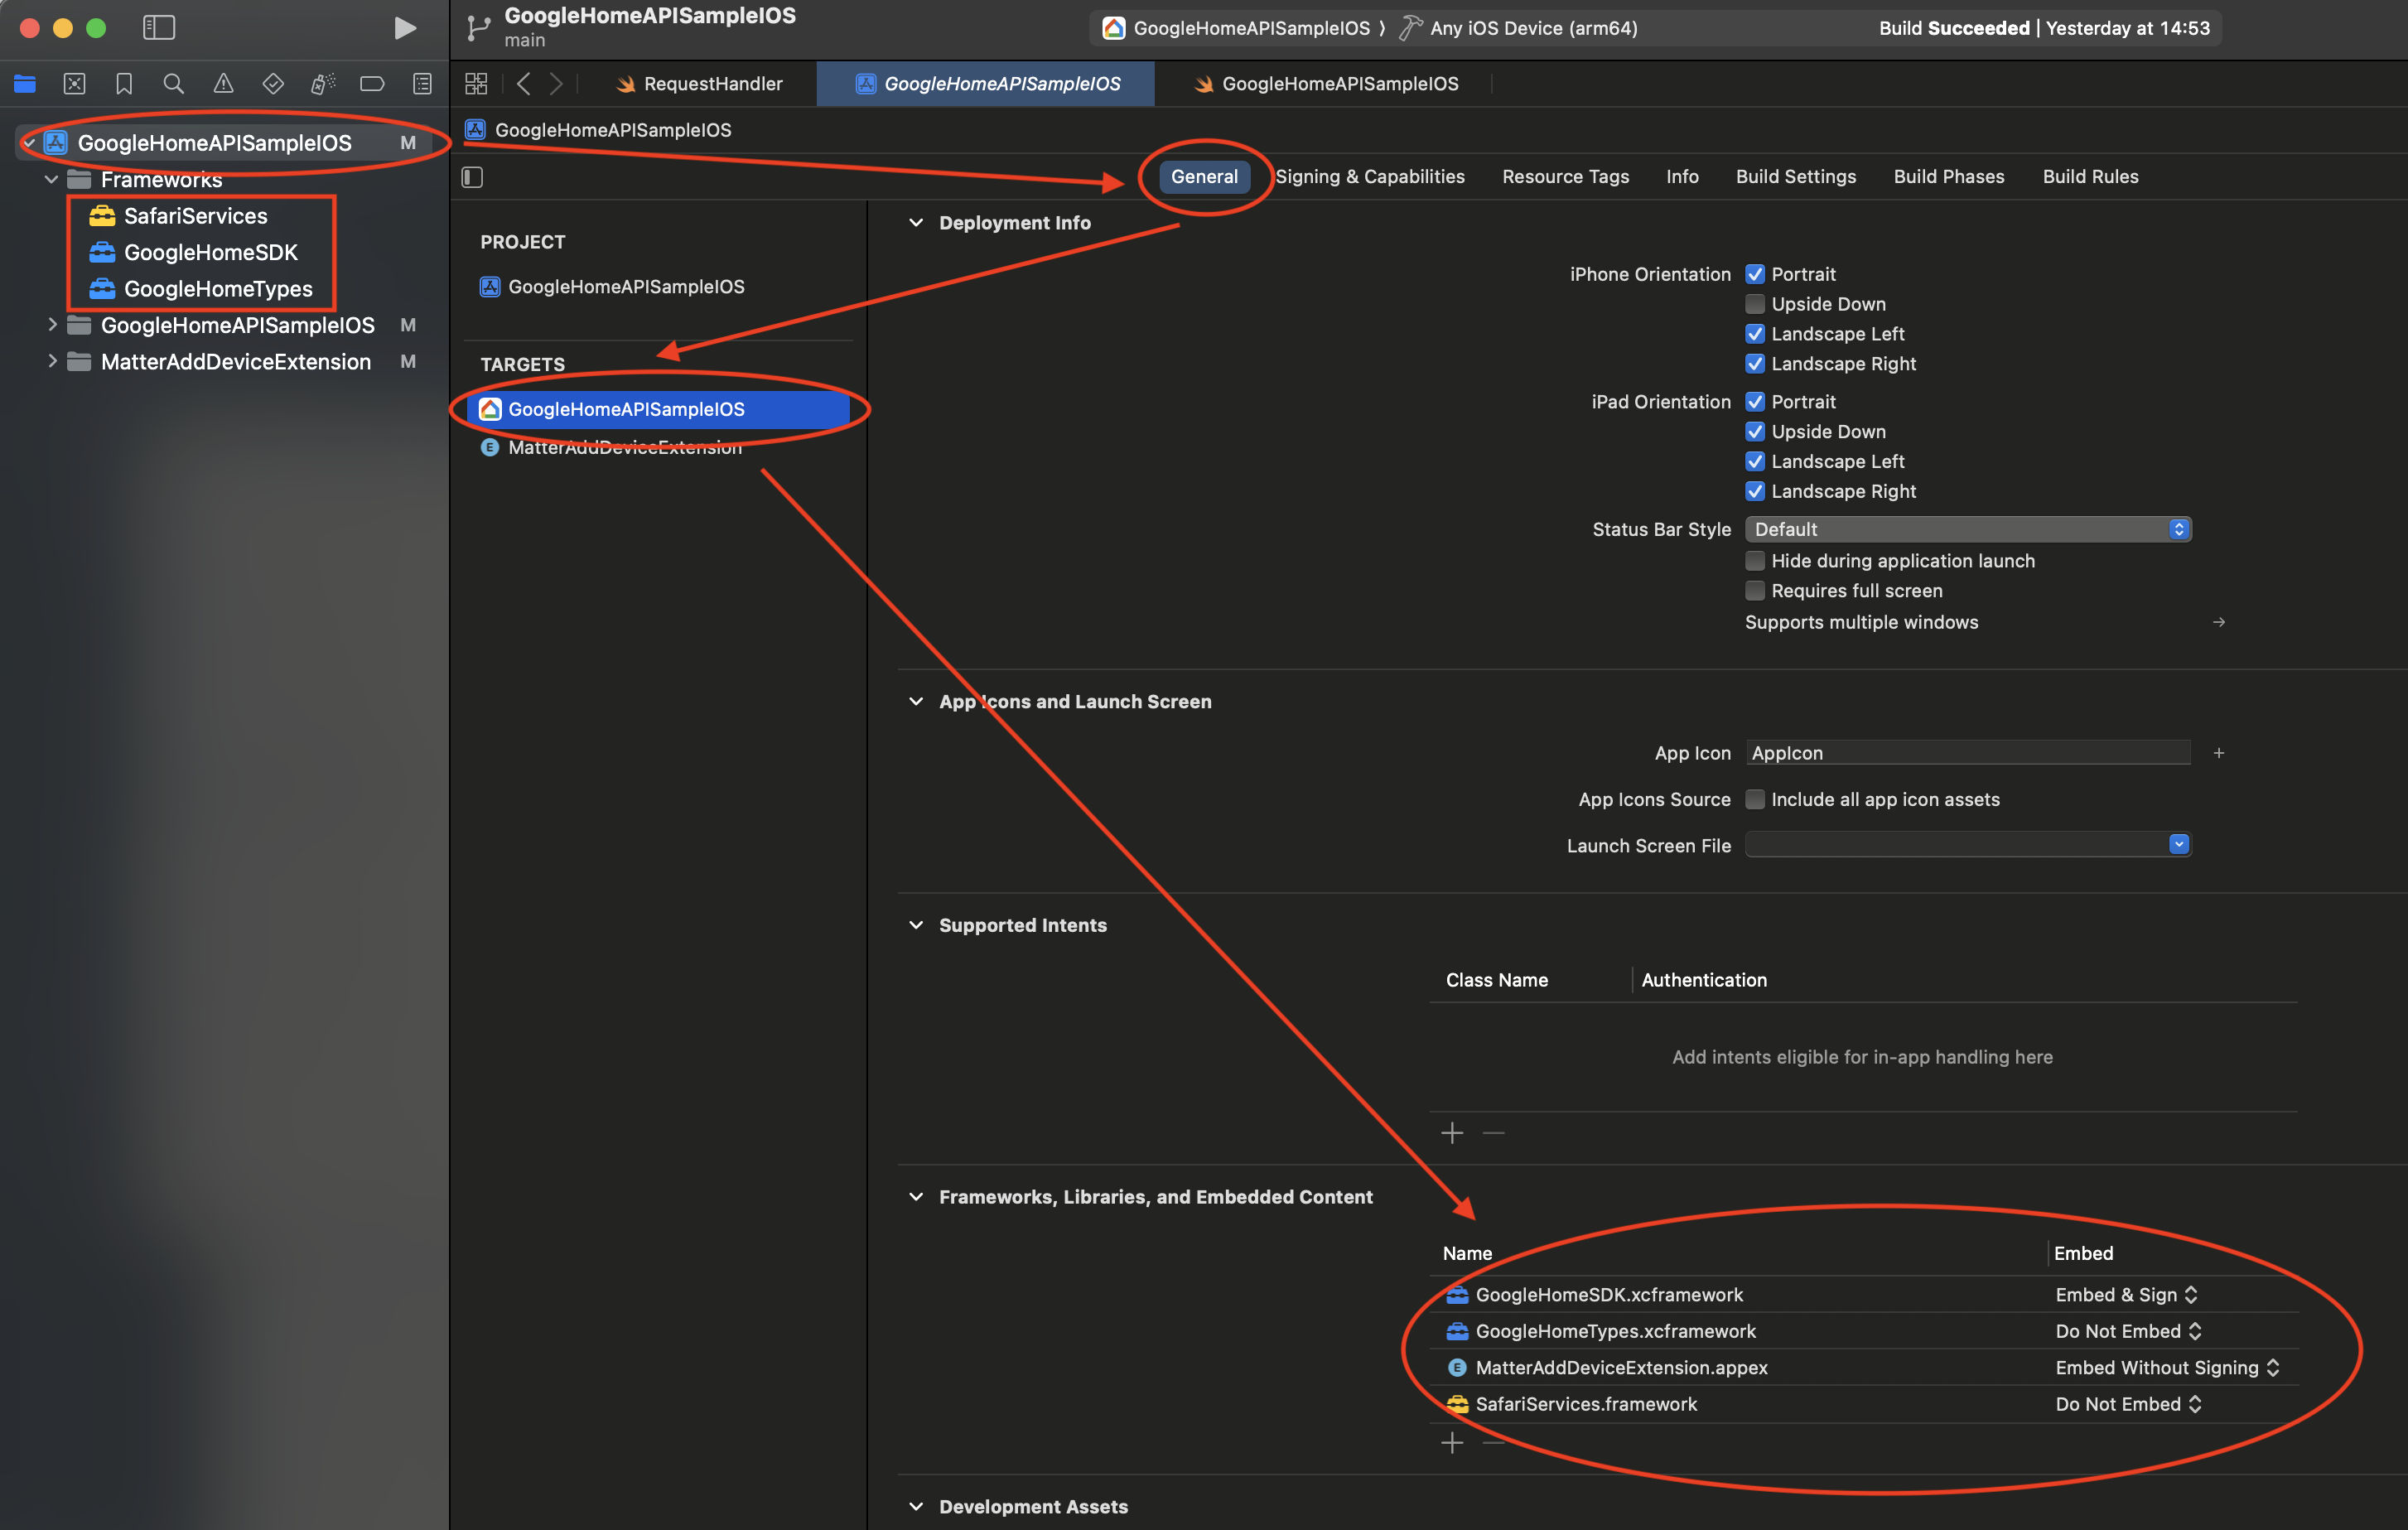Show the Issue navigator warning icon
The width and height of the screenshot is (2408, 1530).
[x=222, y=84]
